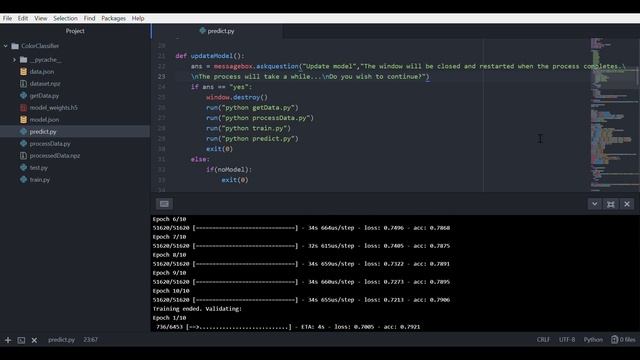This screenshot has width=640, height=360.
Task: Open data.json in the tree
Action: pyautogui.click(x=42, y=72)
